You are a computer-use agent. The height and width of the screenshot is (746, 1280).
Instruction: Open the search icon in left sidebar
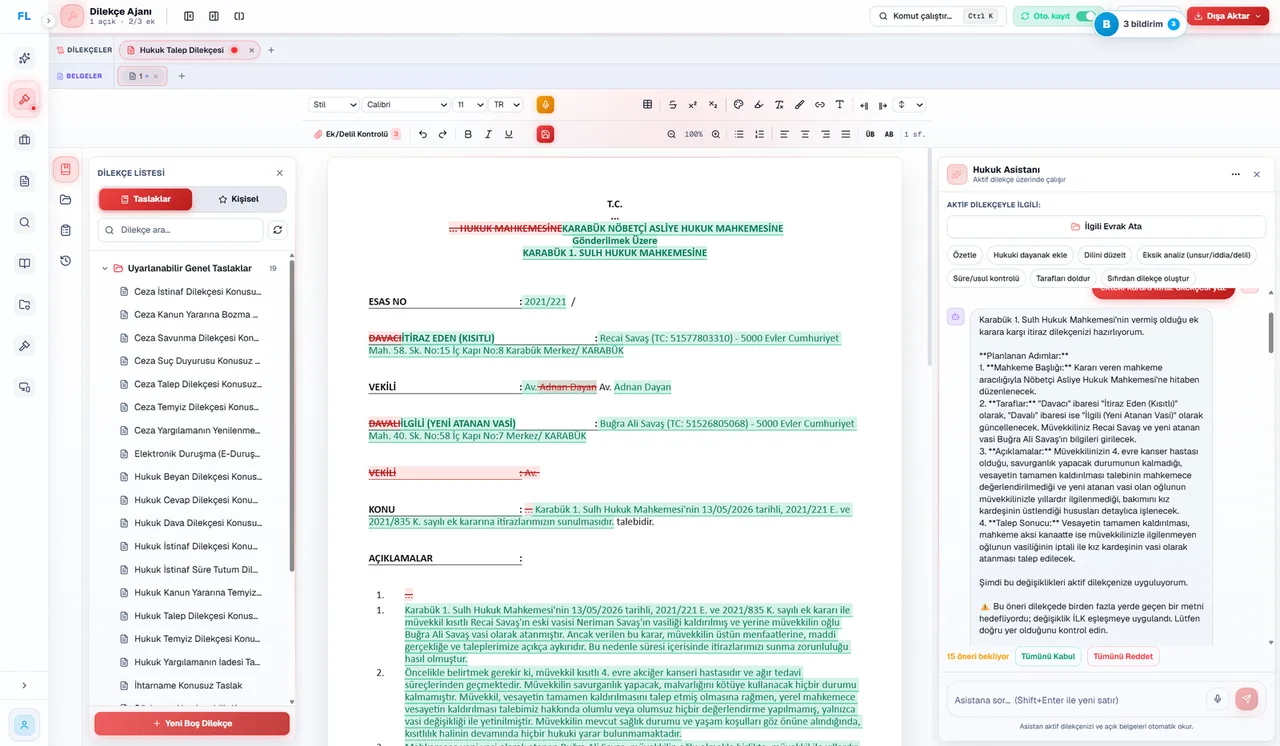(24, 222)
